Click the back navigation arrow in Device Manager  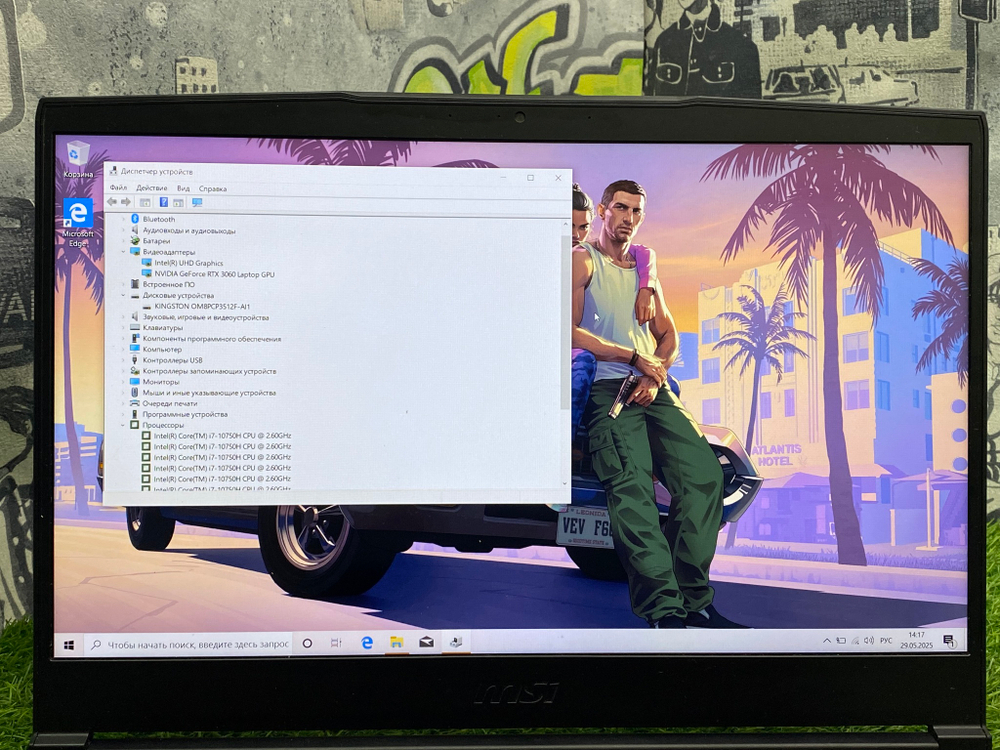pyautogui.click(x=111, y=200)
